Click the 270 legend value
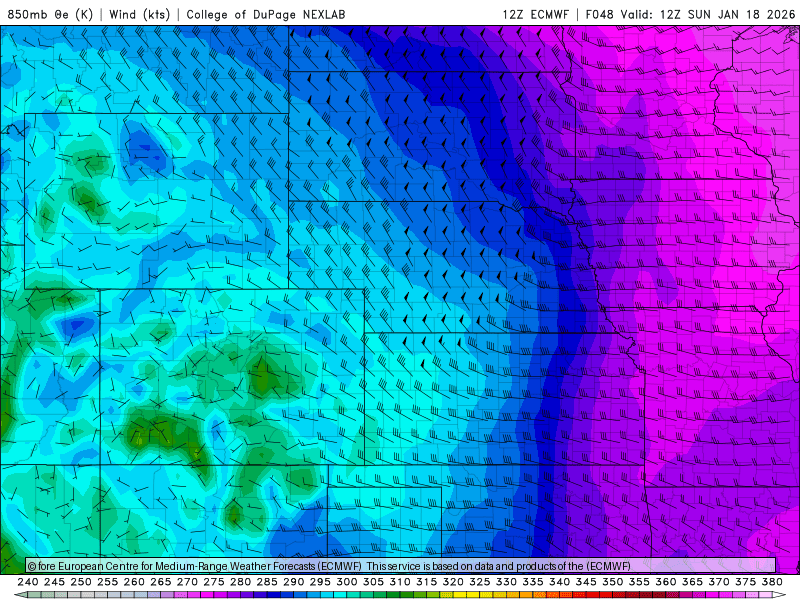The height and width of the screenshot is (600, 800). pos(187,582)
